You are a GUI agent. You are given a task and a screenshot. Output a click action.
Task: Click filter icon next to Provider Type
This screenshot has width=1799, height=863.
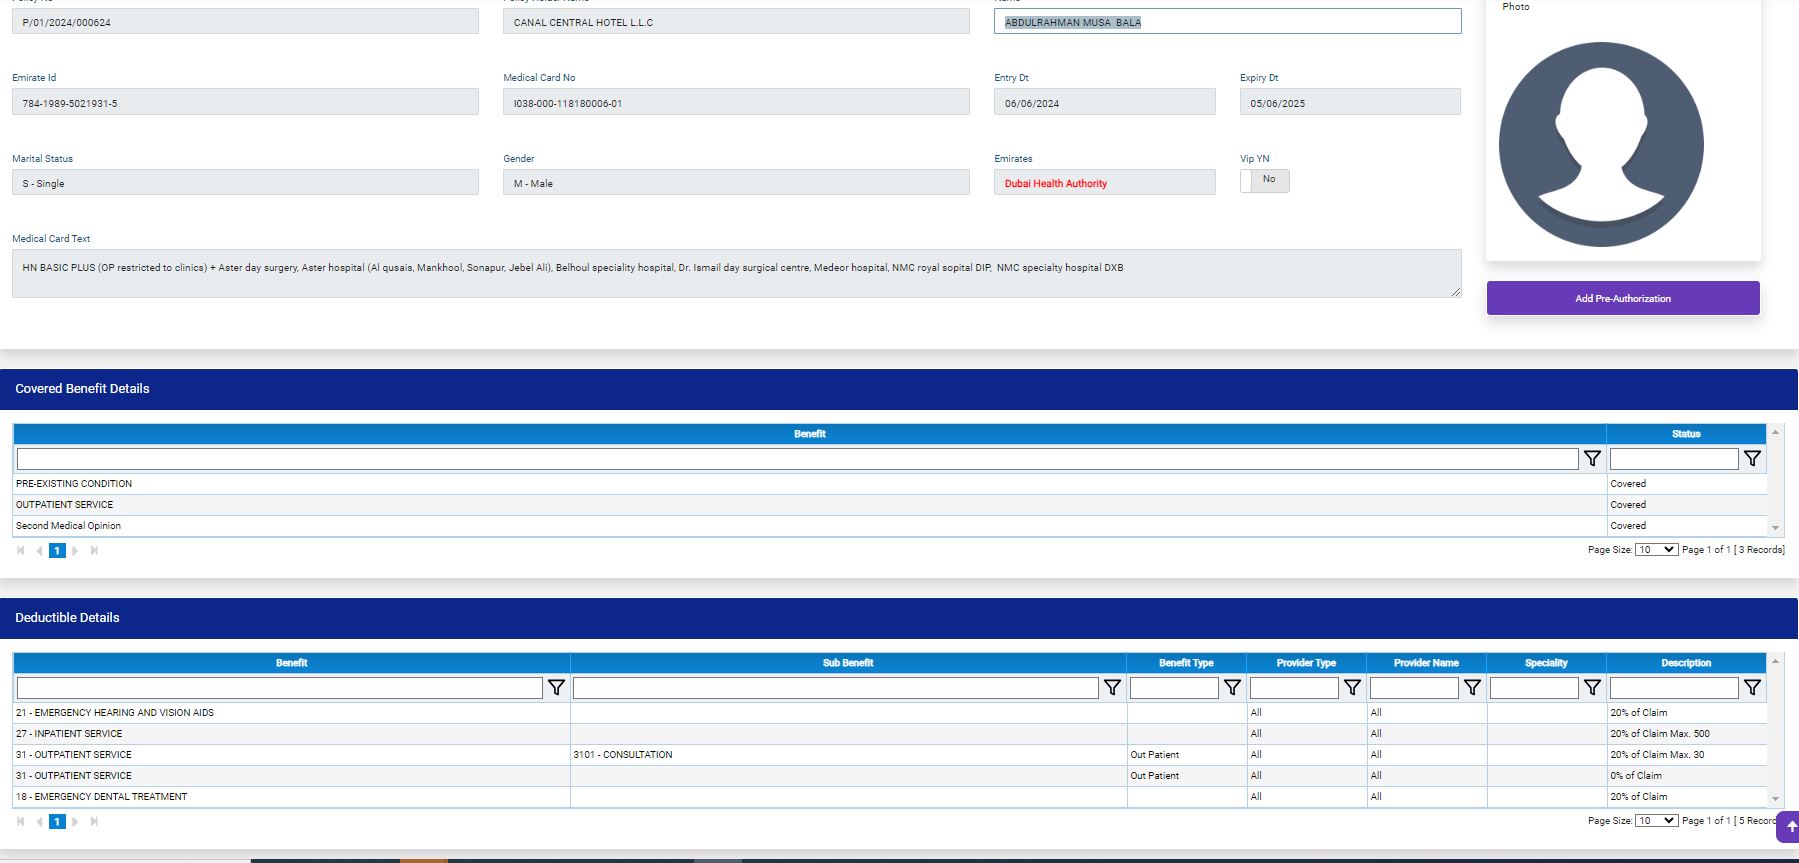[1352, 688]
